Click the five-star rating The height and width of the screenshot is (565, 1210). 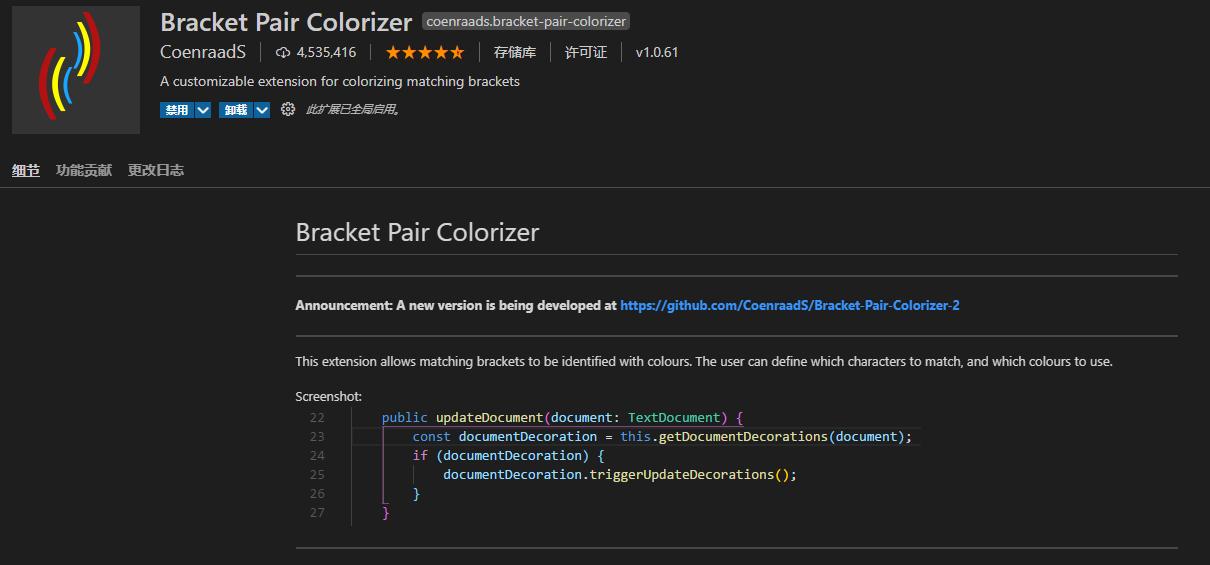(425, 52)
